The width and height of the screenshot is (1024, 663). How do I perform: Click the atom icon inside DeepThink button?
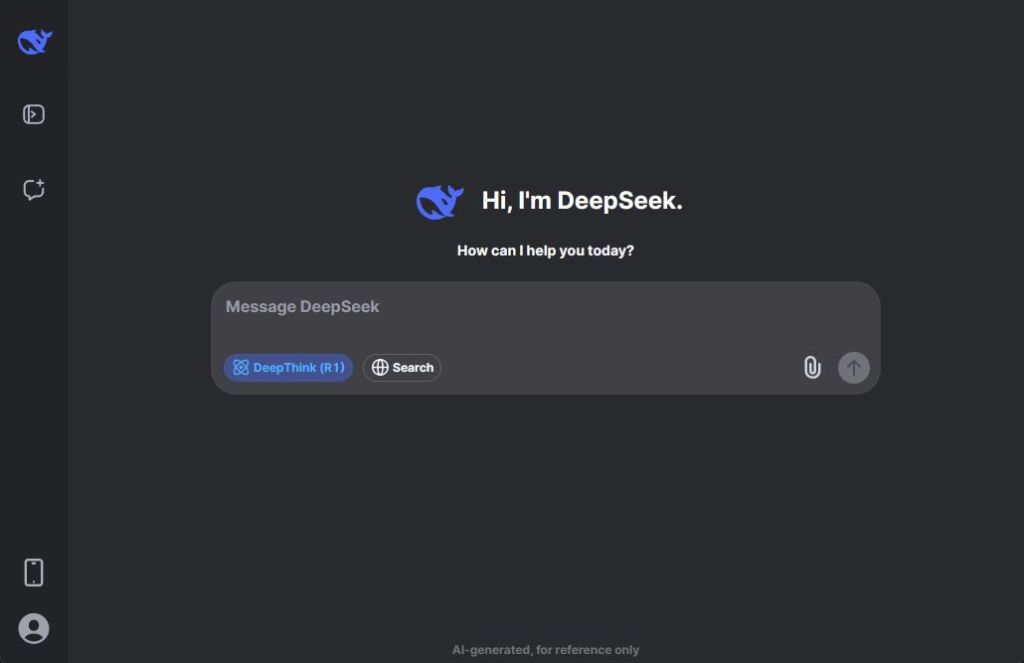(241, 367)
